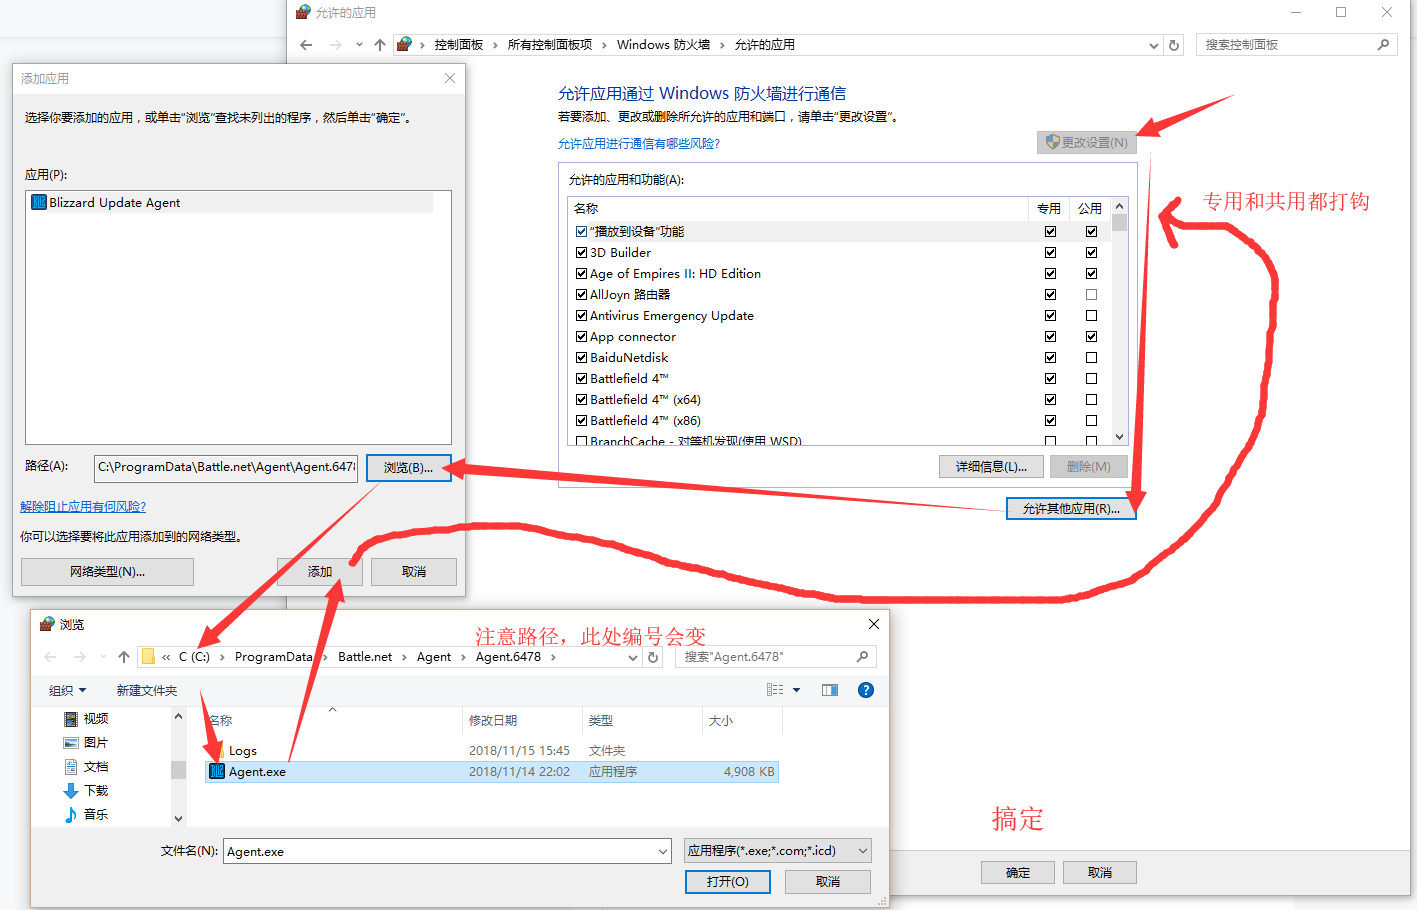Toggle 3D Builder name checkbox
The image size is (1417, 910).
581,253
